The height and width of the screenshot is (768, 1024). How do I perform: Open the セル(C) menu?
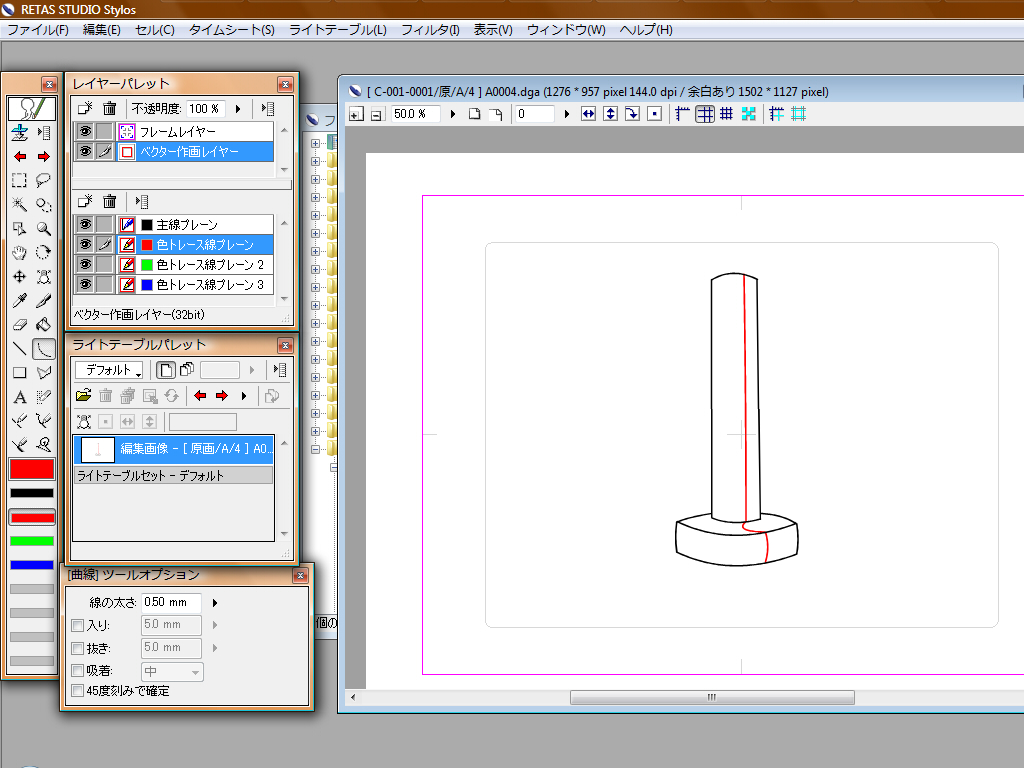tap(155, 30)
